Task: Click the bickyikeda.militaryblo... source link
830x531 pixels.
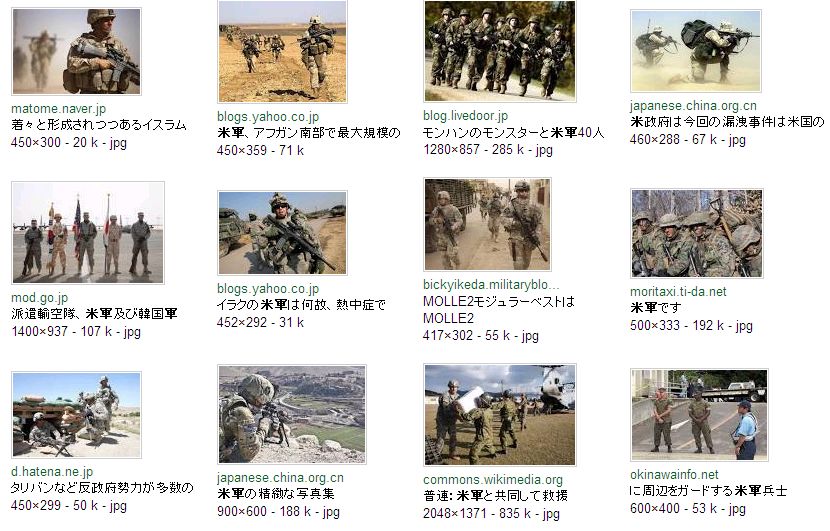Action: [x=491, y=285]
